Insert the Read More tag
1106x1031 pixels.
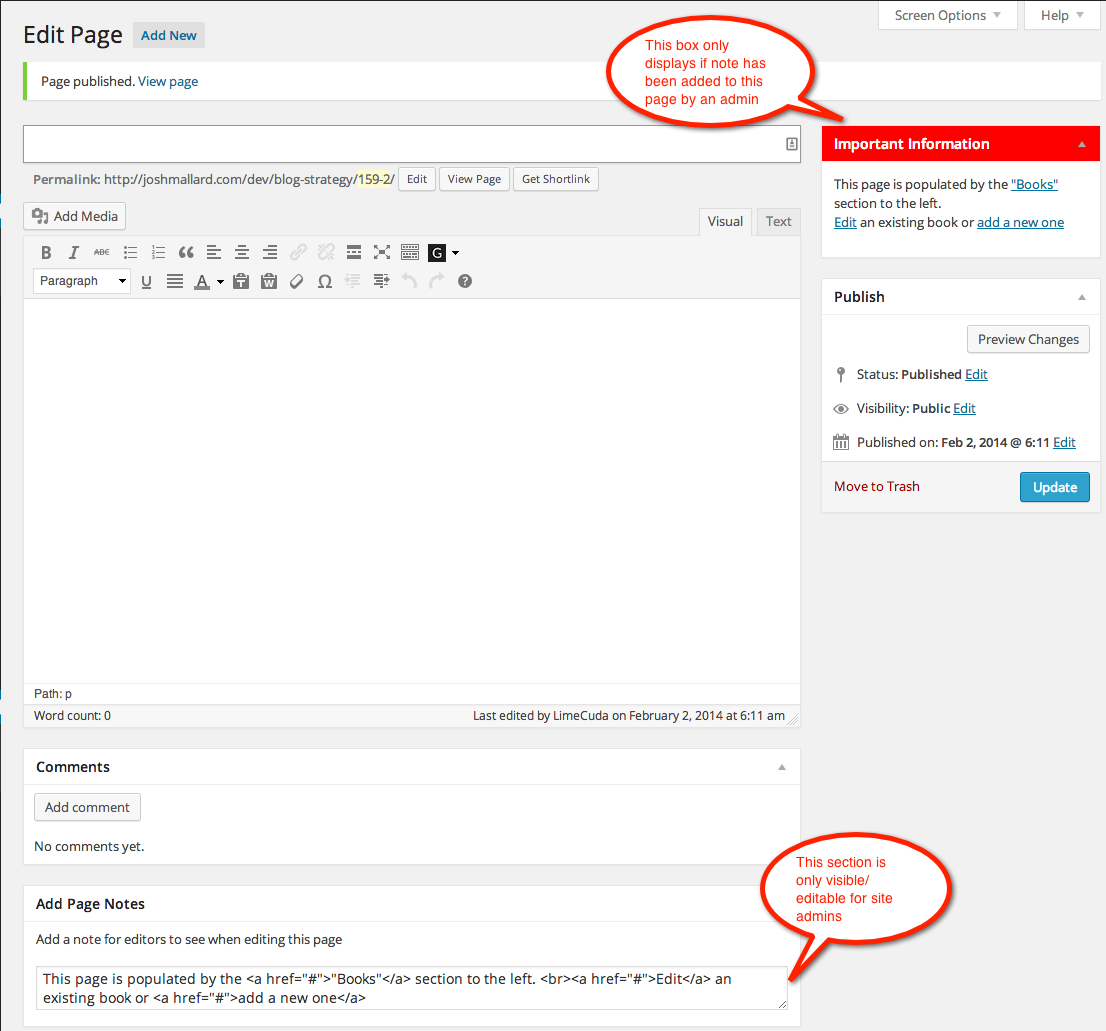point(354,252)
